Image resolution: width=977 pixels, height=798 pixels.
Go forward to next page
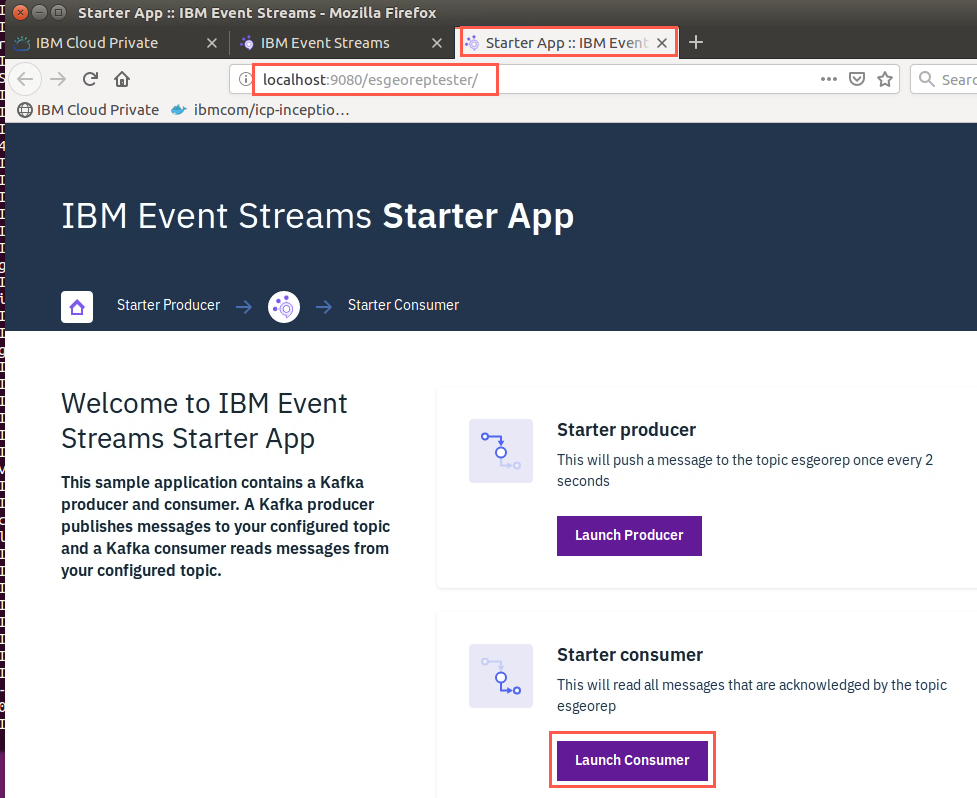point(58,79)
